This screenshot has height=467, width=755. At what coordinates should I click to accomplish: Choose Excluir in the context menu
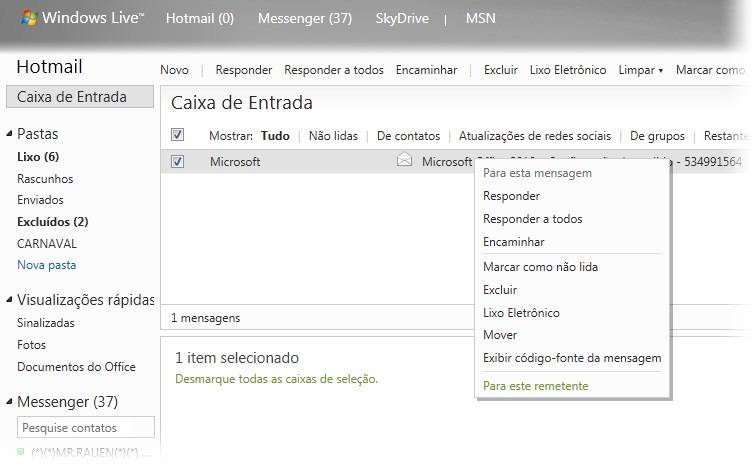500,290
